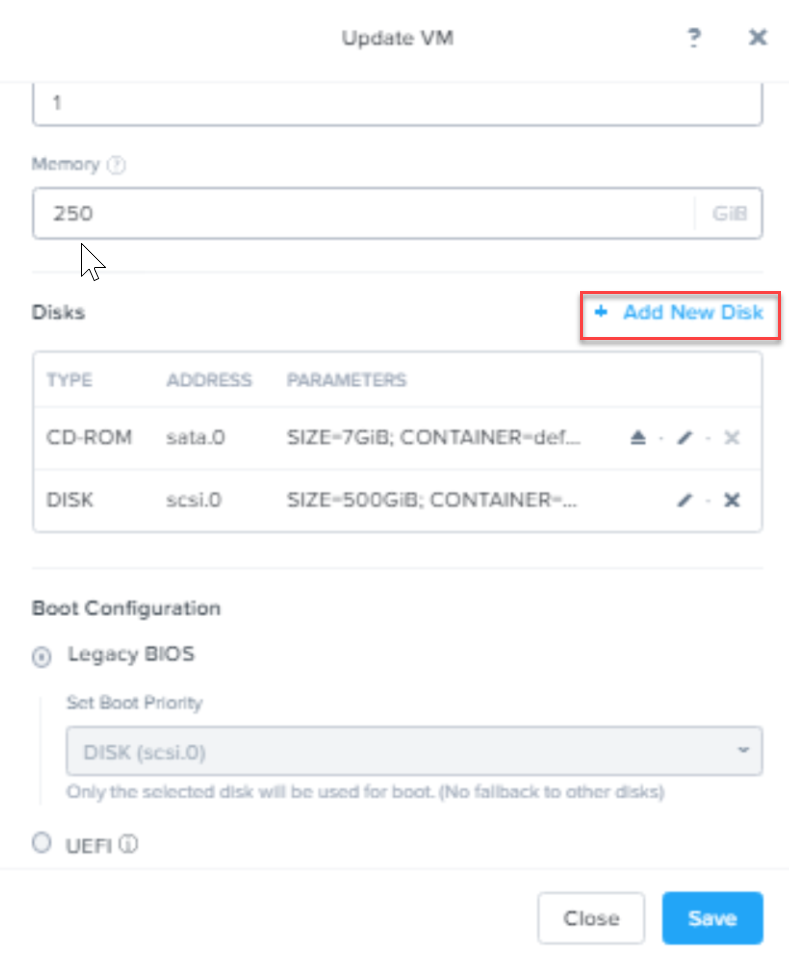789x963 pixels.
Task: Edit the scsi.0 DISK entry
Action: (685, 500)
